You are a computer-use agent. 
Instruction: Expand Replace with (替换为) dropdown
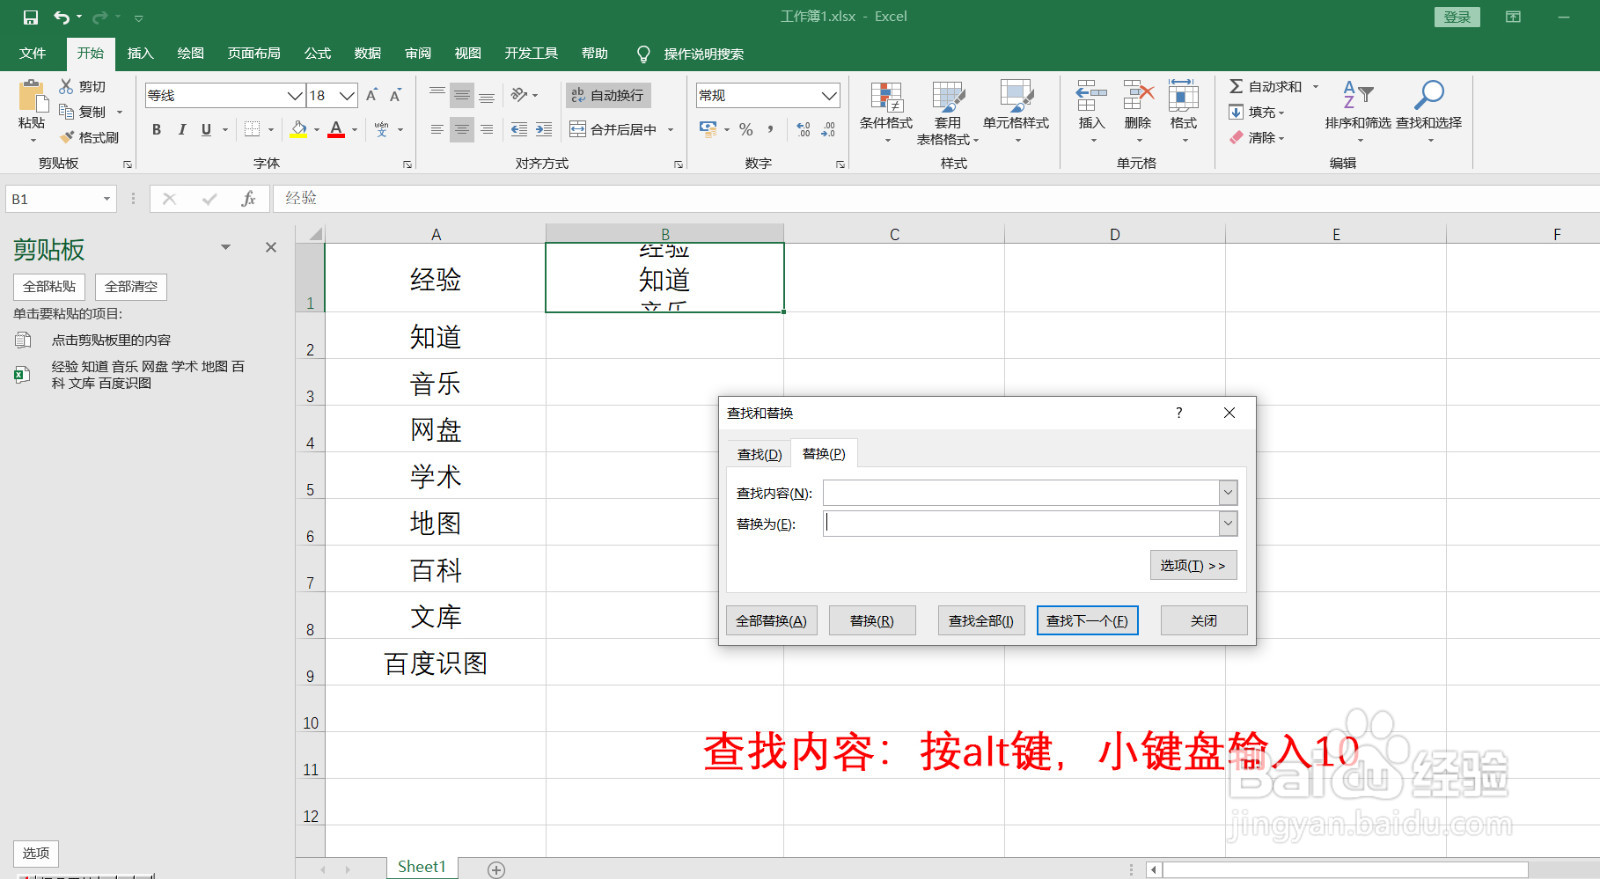pos(1228,523)
